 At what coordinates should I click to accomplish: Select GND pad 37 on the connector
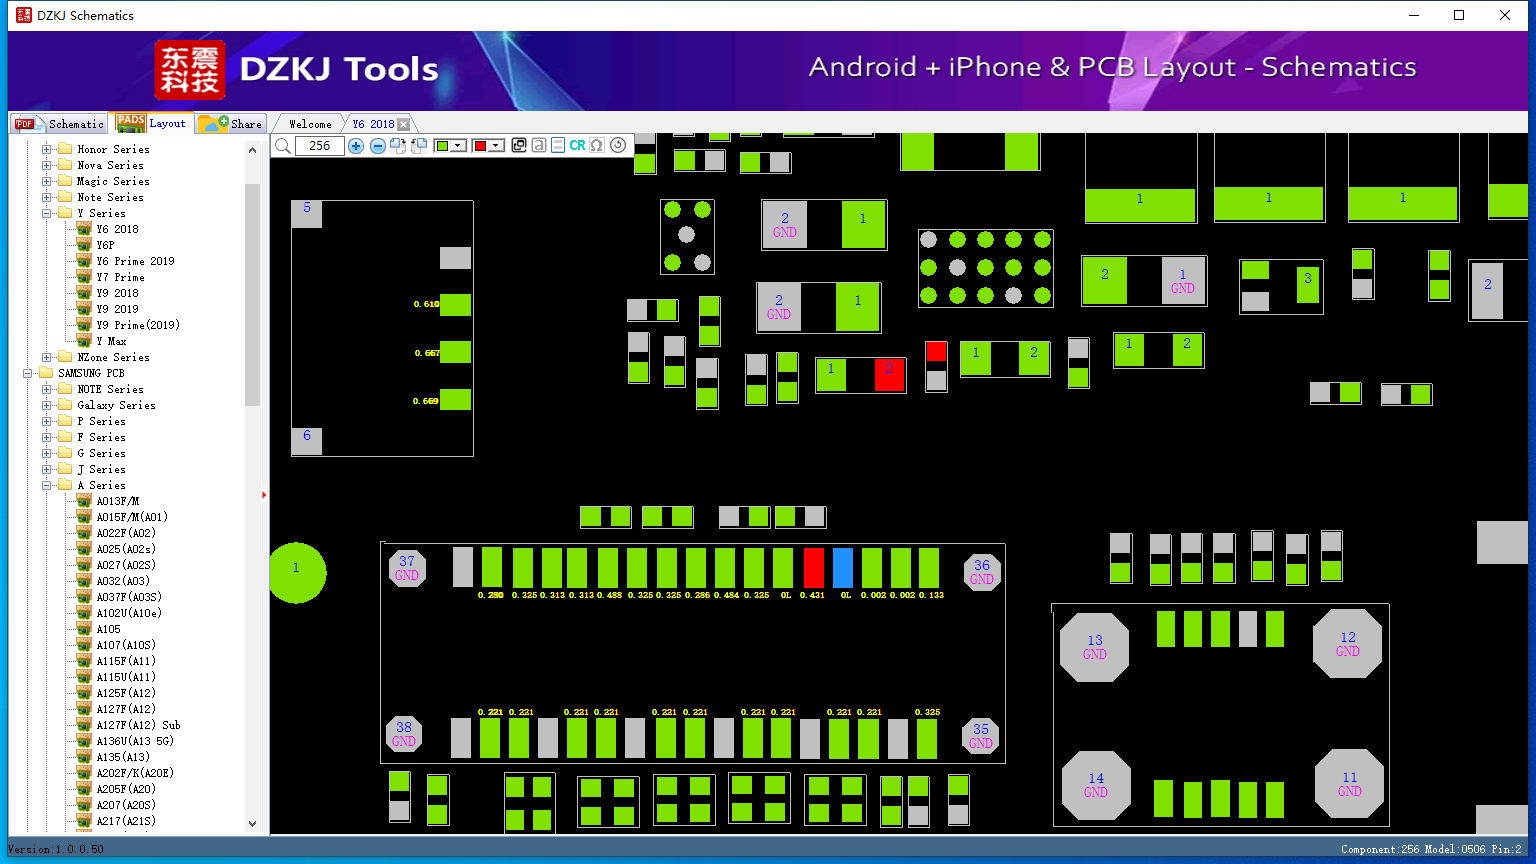coord(407,568)
